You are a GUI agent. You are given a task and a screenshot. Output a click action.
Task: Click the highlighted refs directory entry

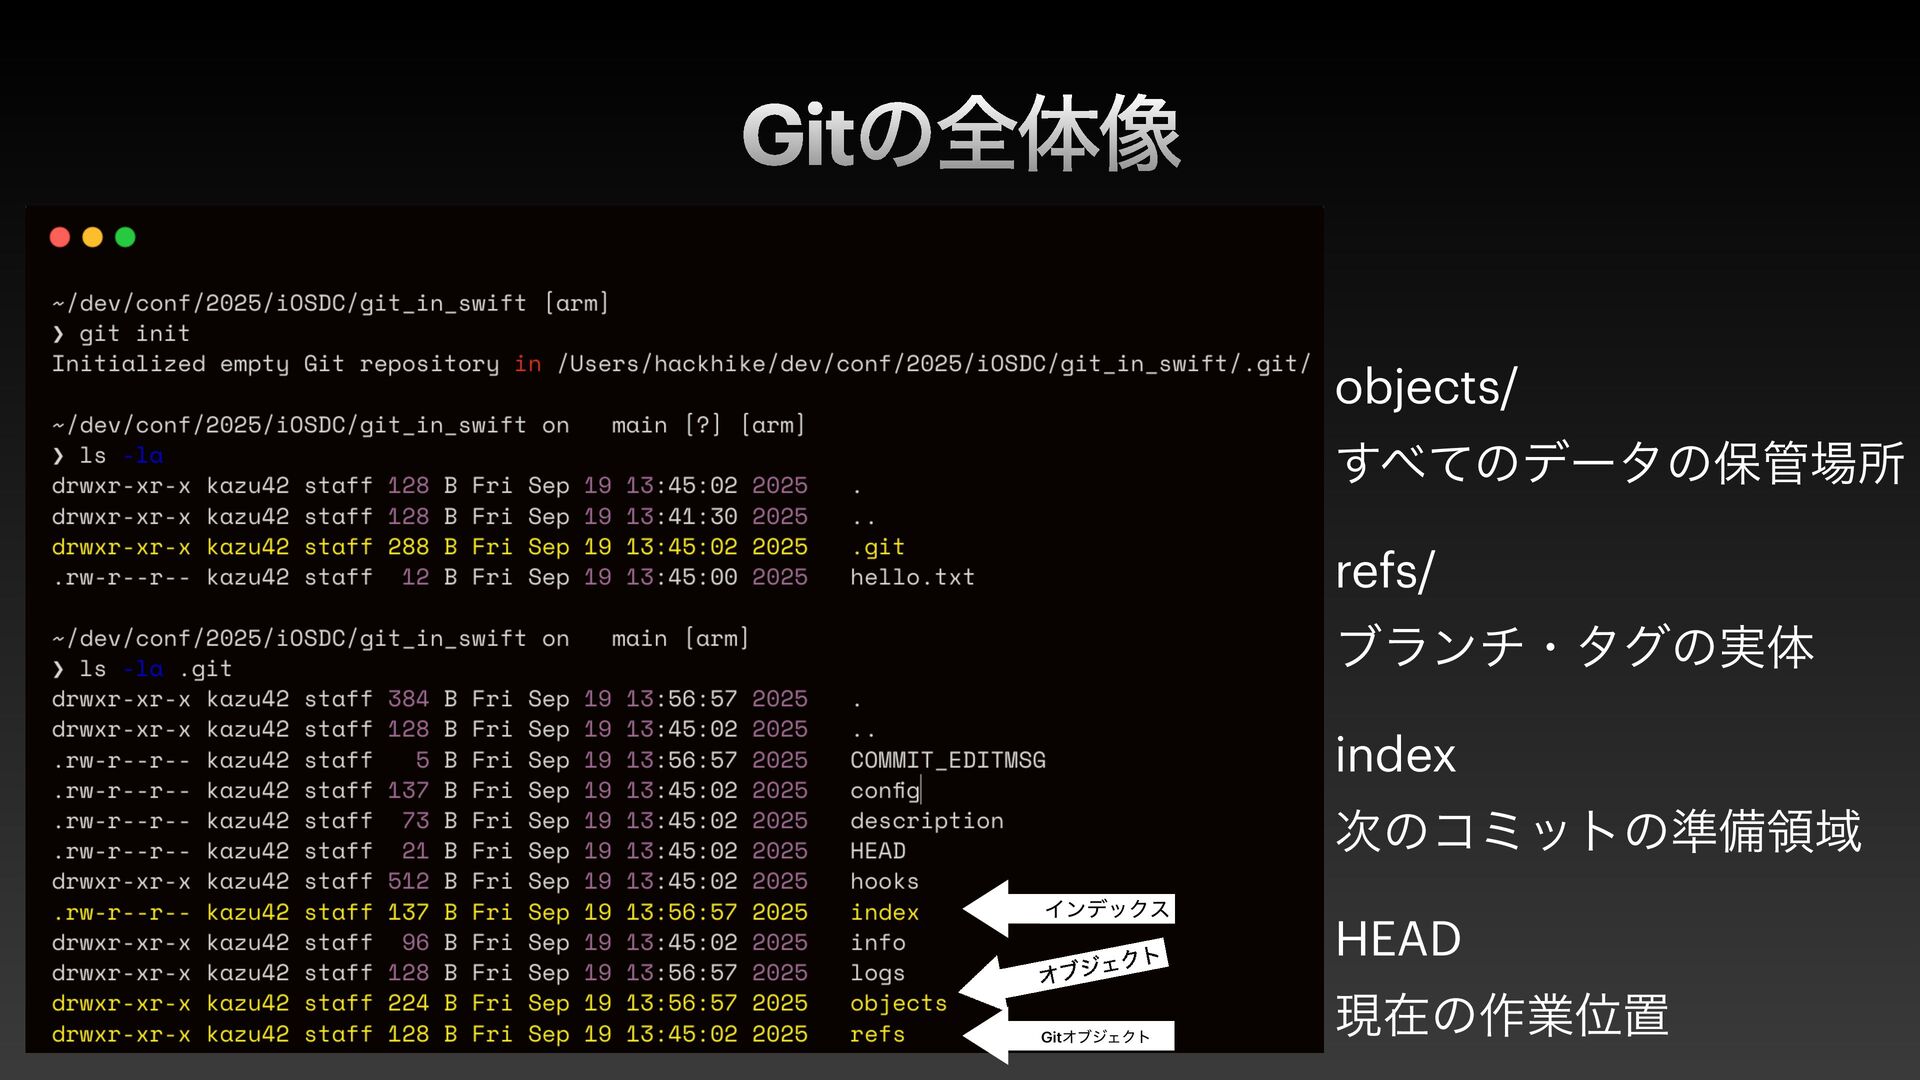(877, 1034)
